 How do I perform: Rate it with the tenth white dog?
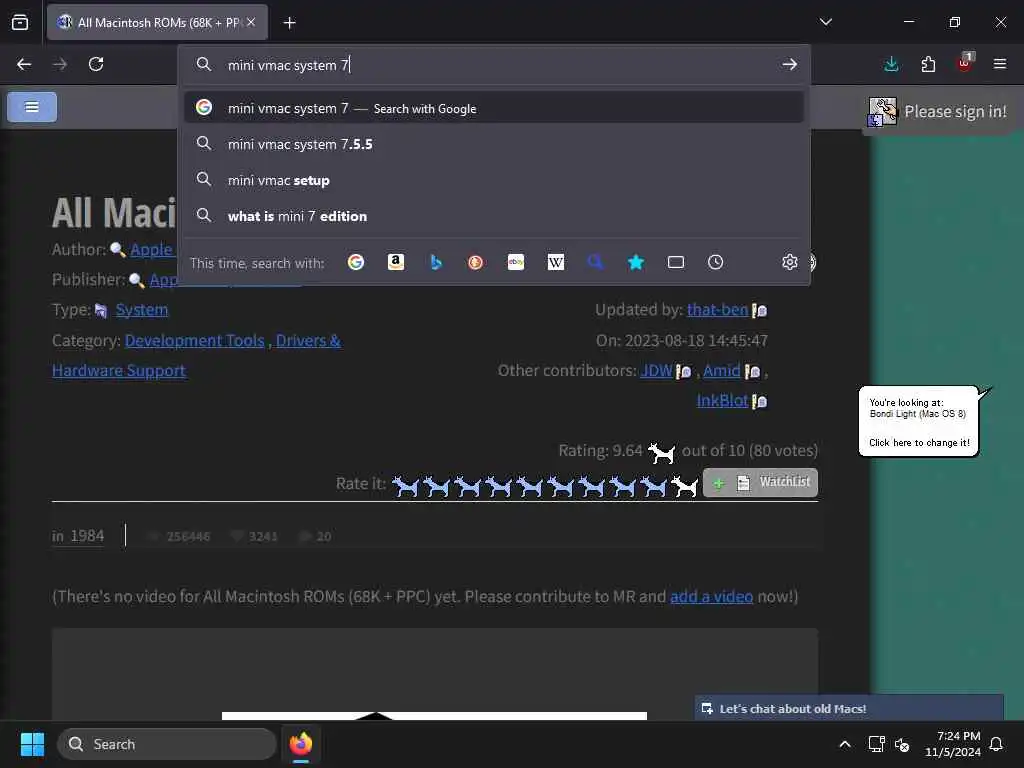click(x=684, y=485)
